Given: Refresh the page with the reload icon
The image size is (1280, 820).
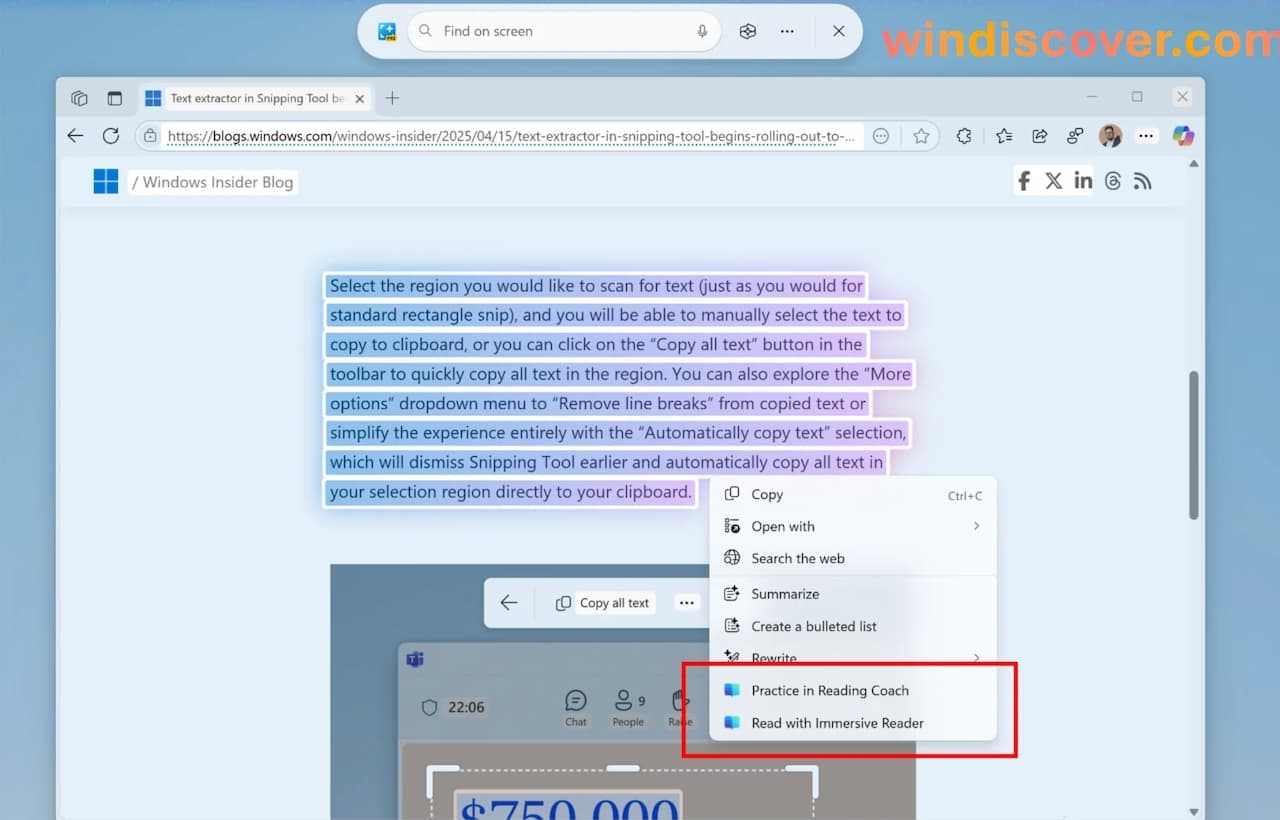Looking at the screenshot, I should (111, 136).
